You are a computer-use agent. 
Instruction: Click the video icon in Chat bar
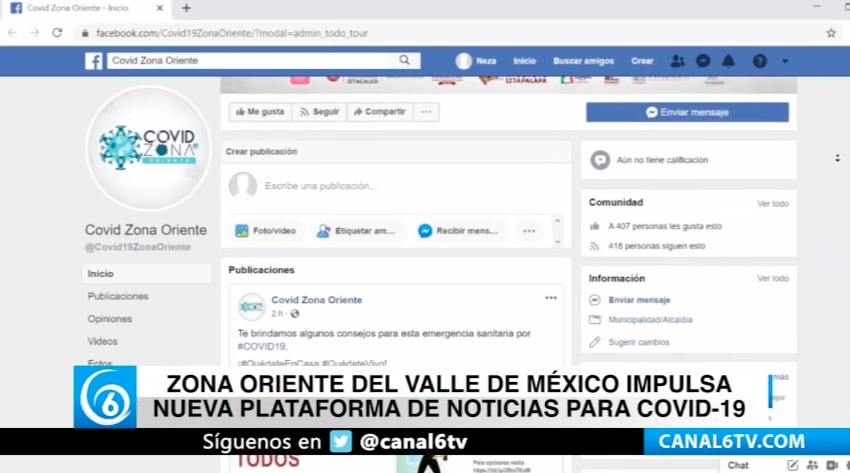point(832,465)
